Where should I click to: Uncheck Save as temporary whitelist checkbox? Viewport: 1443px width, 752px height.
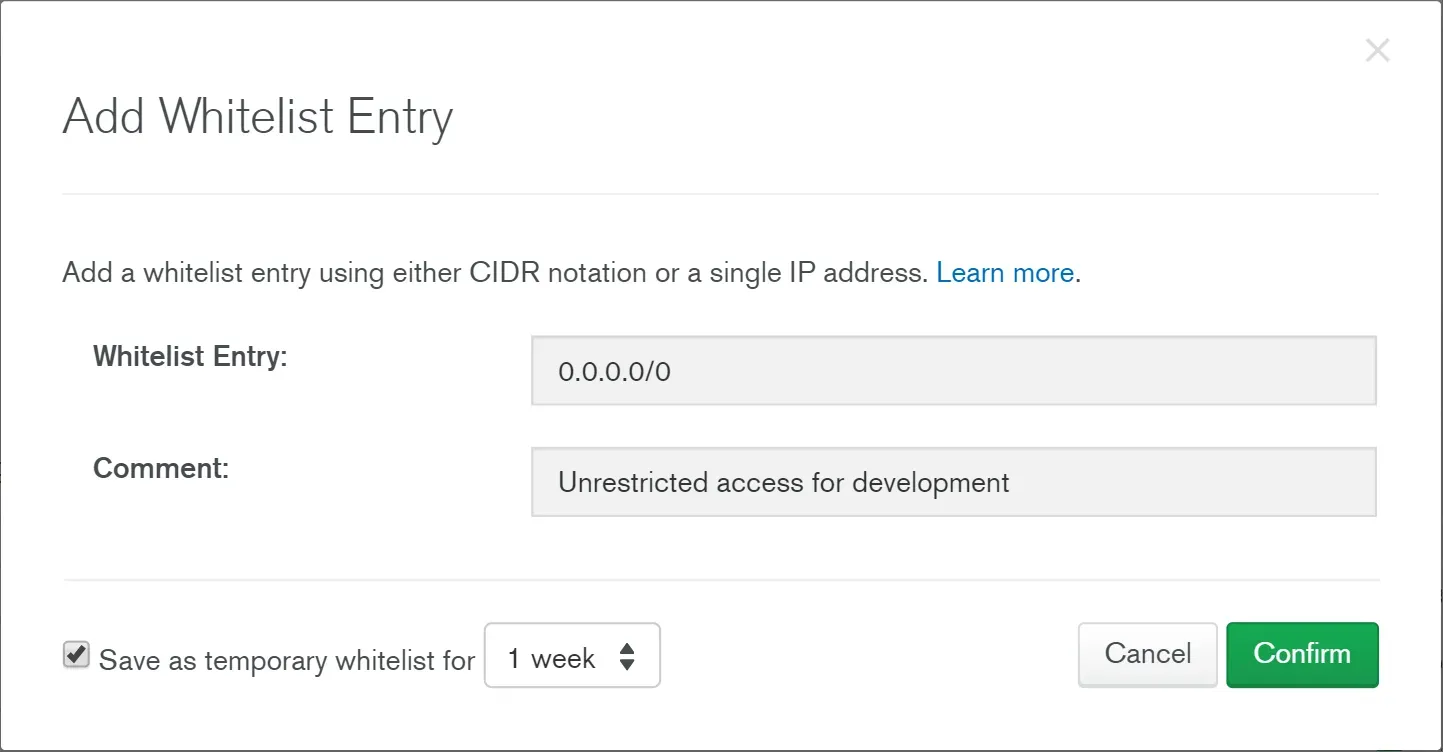tap(76, 655)
